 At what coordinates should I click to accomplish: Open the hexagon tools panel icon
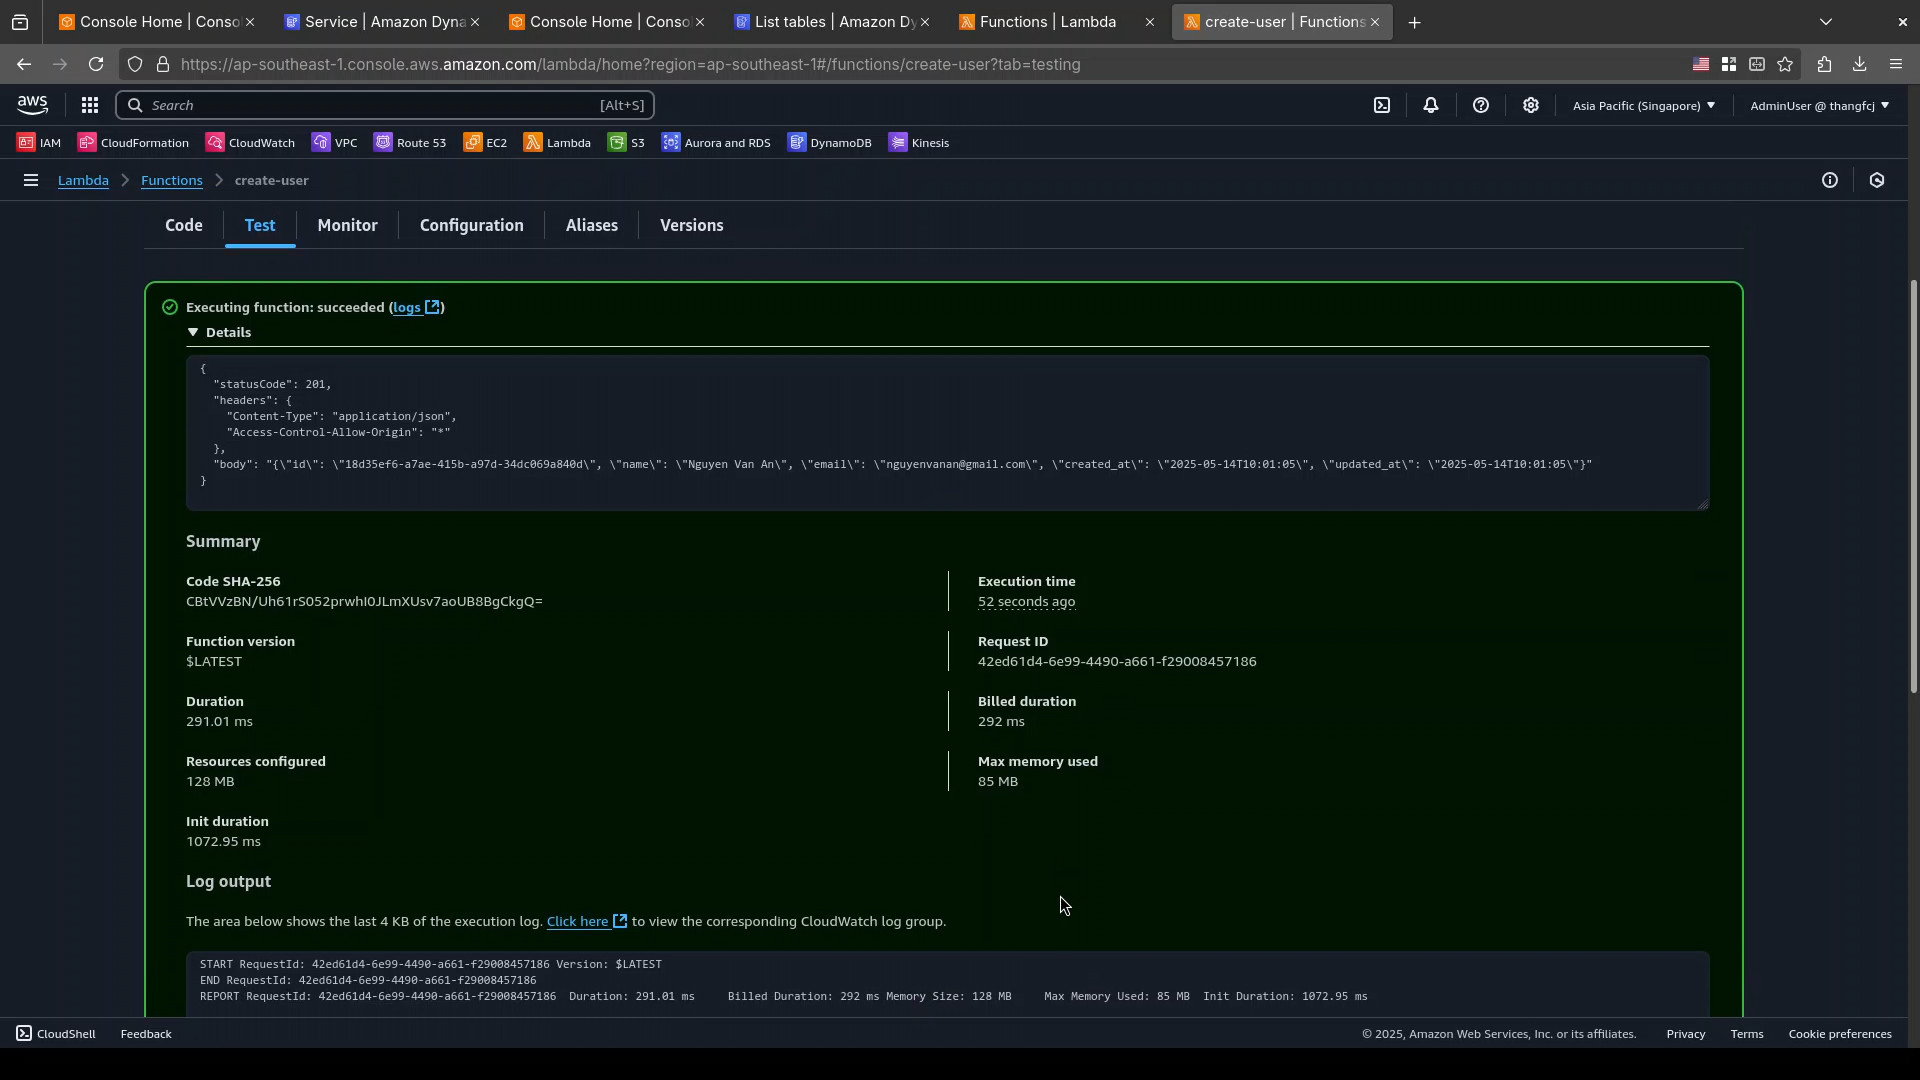click(1877, 181)
